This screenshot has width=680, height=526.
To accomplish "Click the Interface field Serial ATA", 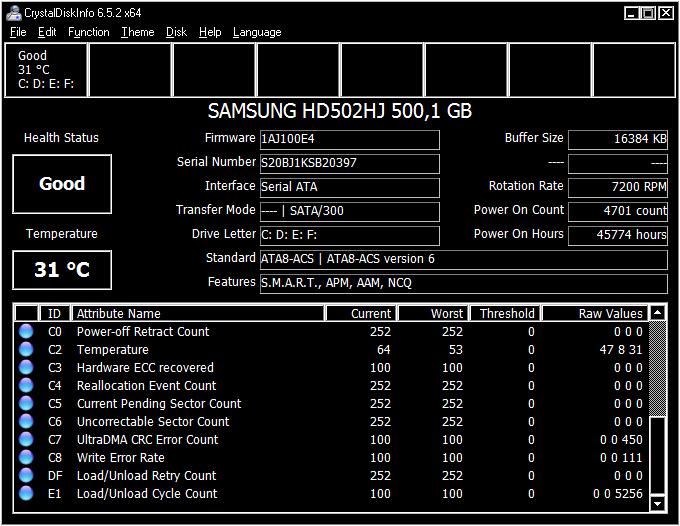I will pyautogui.click(x=350, y=187).
